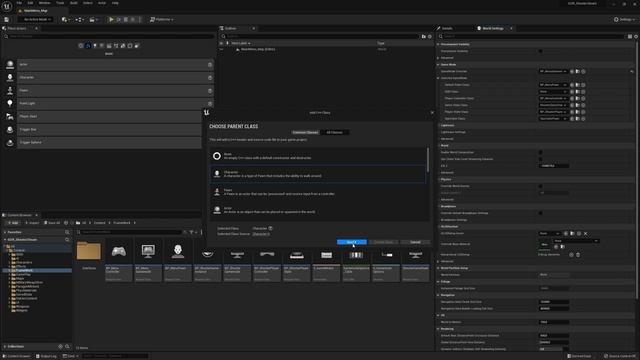640x360 pixels.
Task: Select the Point Light bulb icon
Action: tap(10, 104)
